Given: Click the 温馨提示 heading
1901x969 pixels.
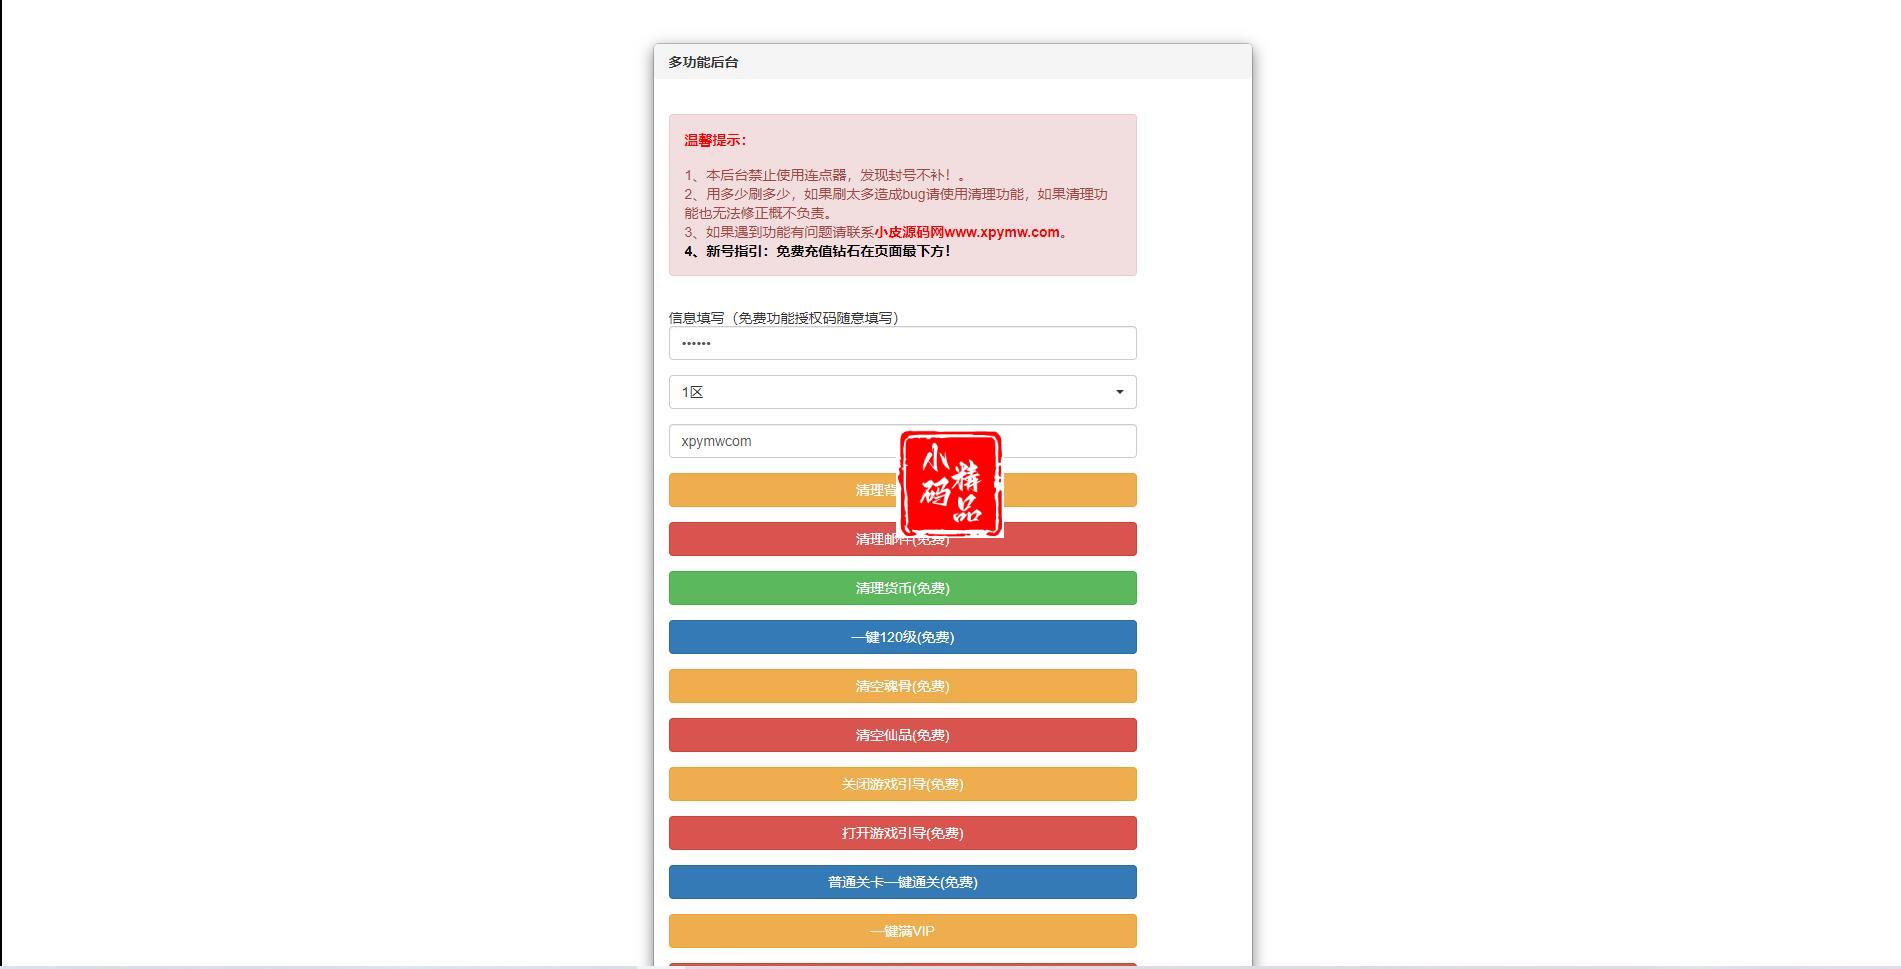Looking at the screenshot, I should click(715, 140).
